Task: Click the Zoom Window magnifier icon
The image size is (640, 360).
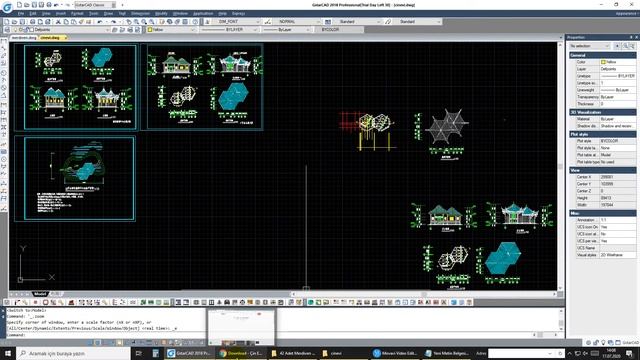Action: click(144, 22)
